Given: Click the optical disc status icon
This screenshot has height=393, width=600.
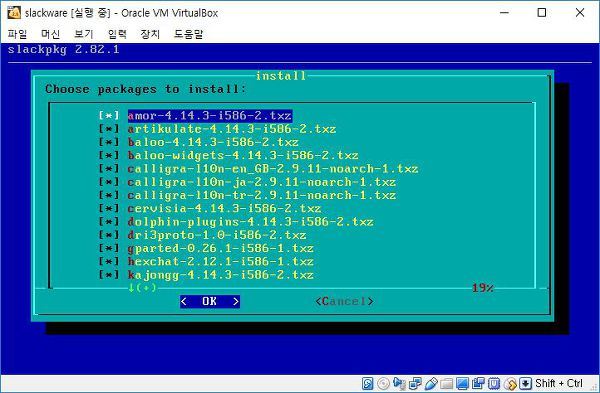Looking at the screenshot, I should coord(383,383).
